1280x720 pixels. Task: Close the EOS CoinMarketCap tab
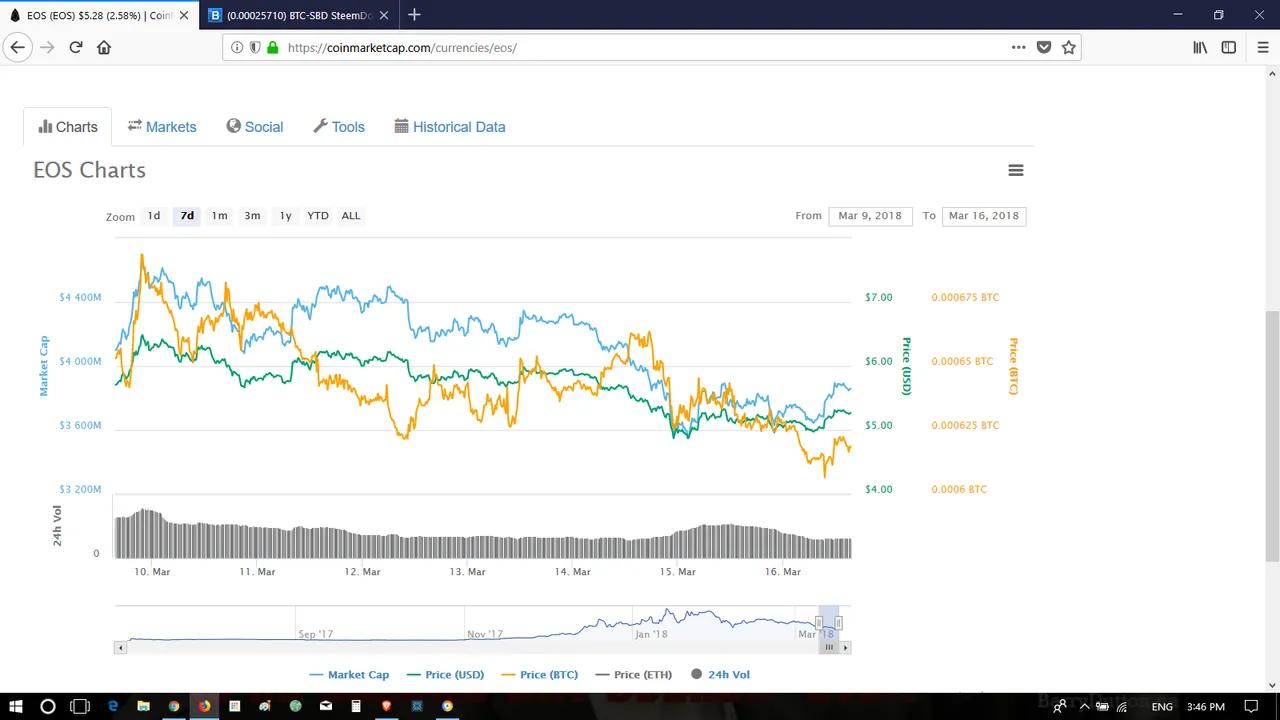(183, 15)
